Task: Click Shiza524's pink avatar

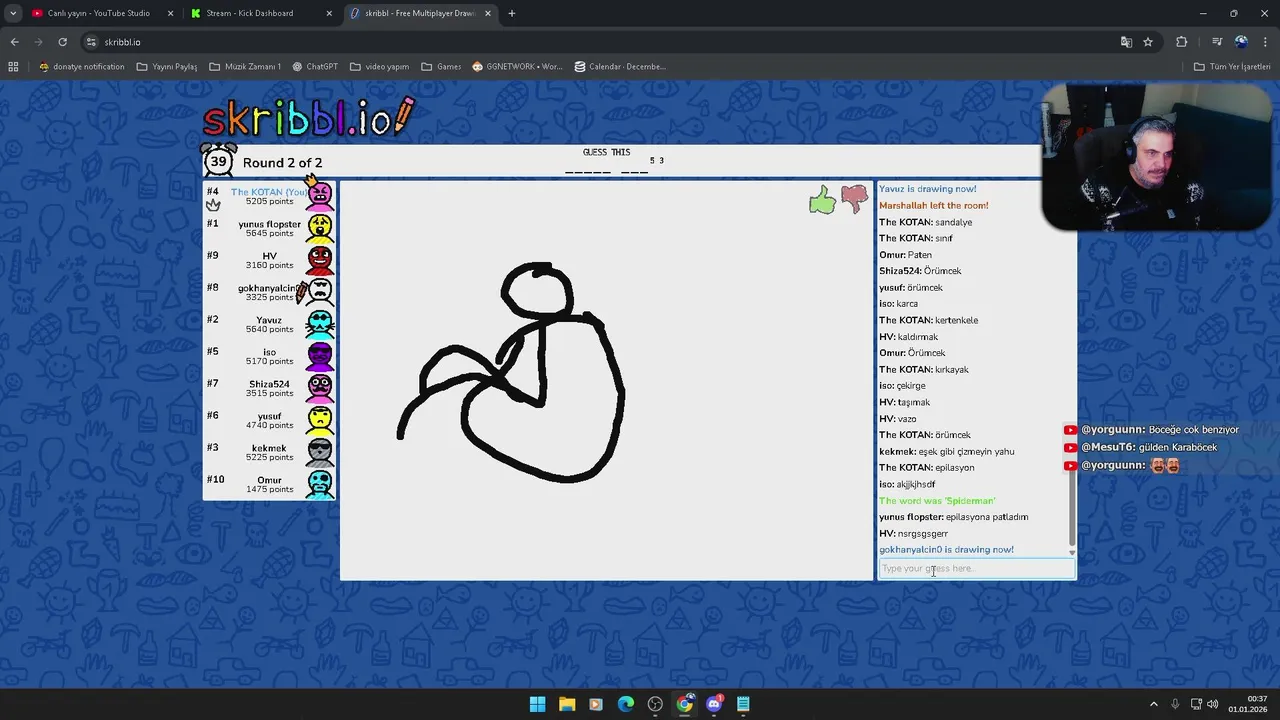Action: pos(320,388)
